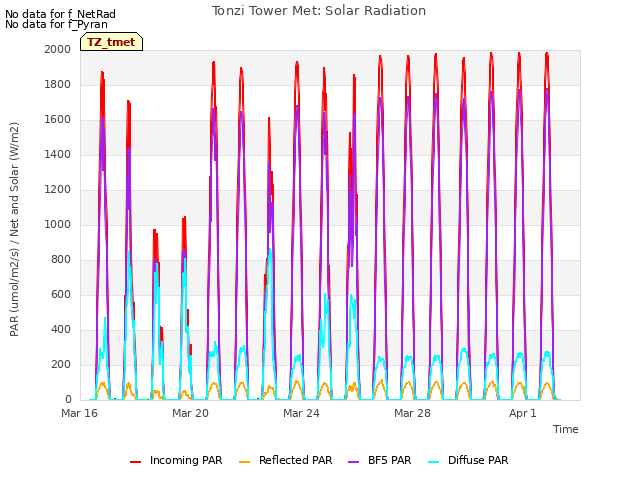640x480 pixels.
Task: Click the Incoming PAR legend label
Action: pyautogui.click(x=186, y=460)
